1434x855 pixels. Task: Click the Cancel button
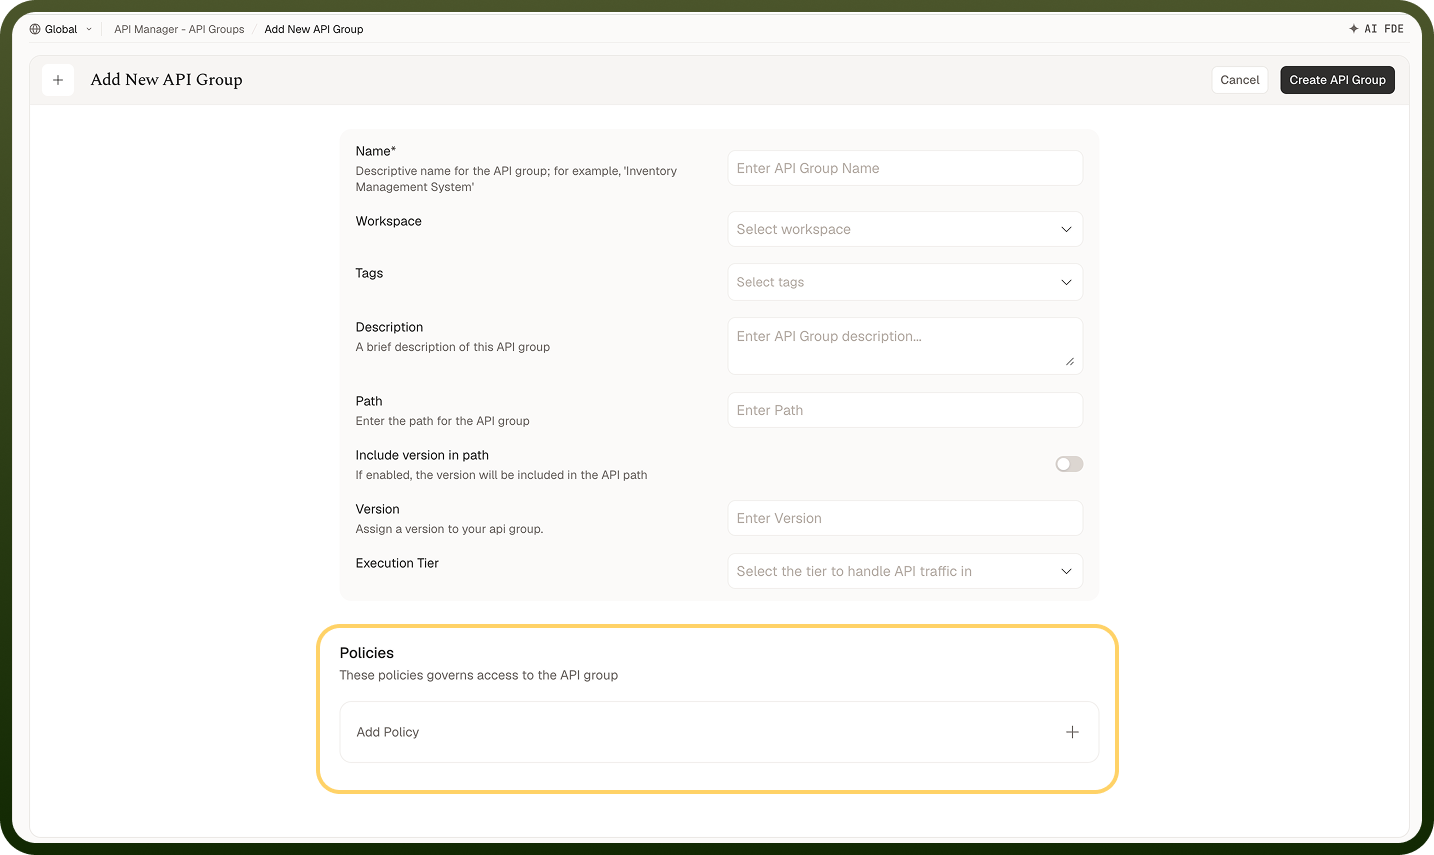[1240, 80]
